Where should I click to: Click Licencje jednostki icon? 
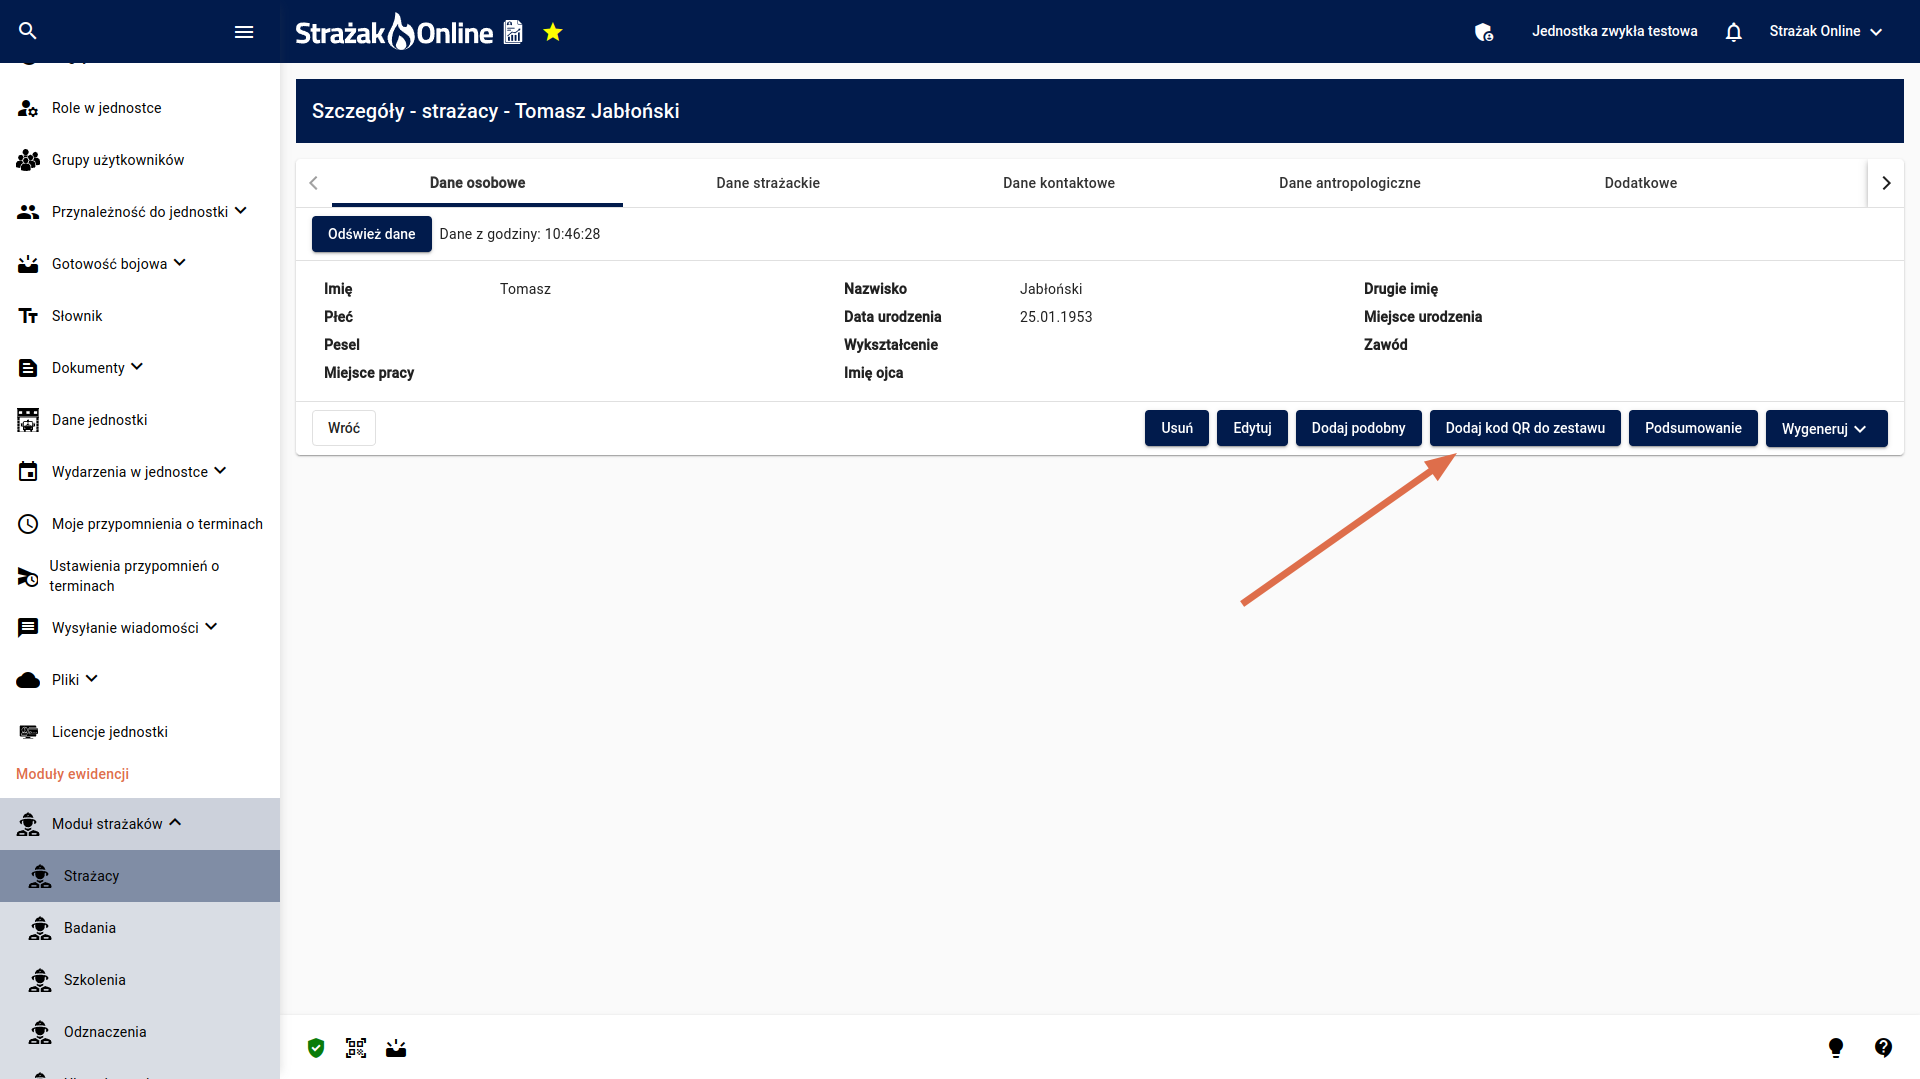click(x=28, y=732)
